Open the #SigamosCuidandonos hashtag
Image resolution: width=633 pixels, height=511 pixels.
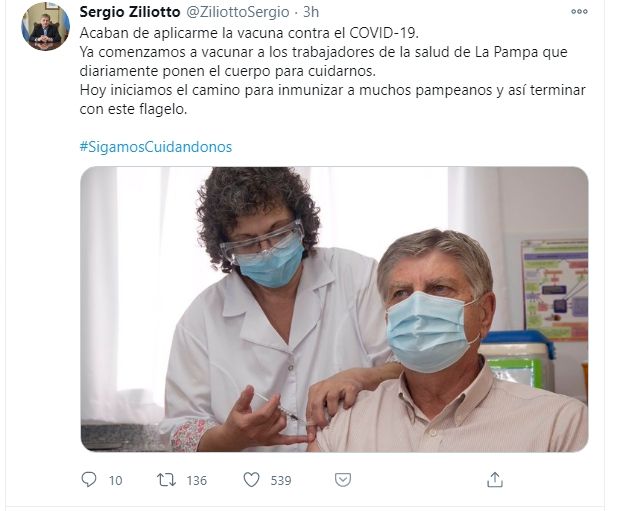tap(156, 147)
